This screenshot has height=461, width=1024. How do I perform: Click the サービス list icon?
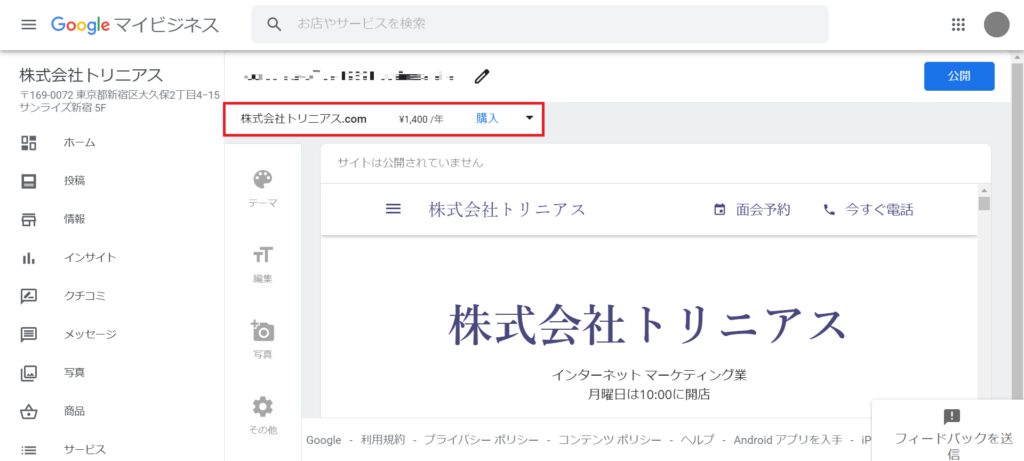click(29, 450)
